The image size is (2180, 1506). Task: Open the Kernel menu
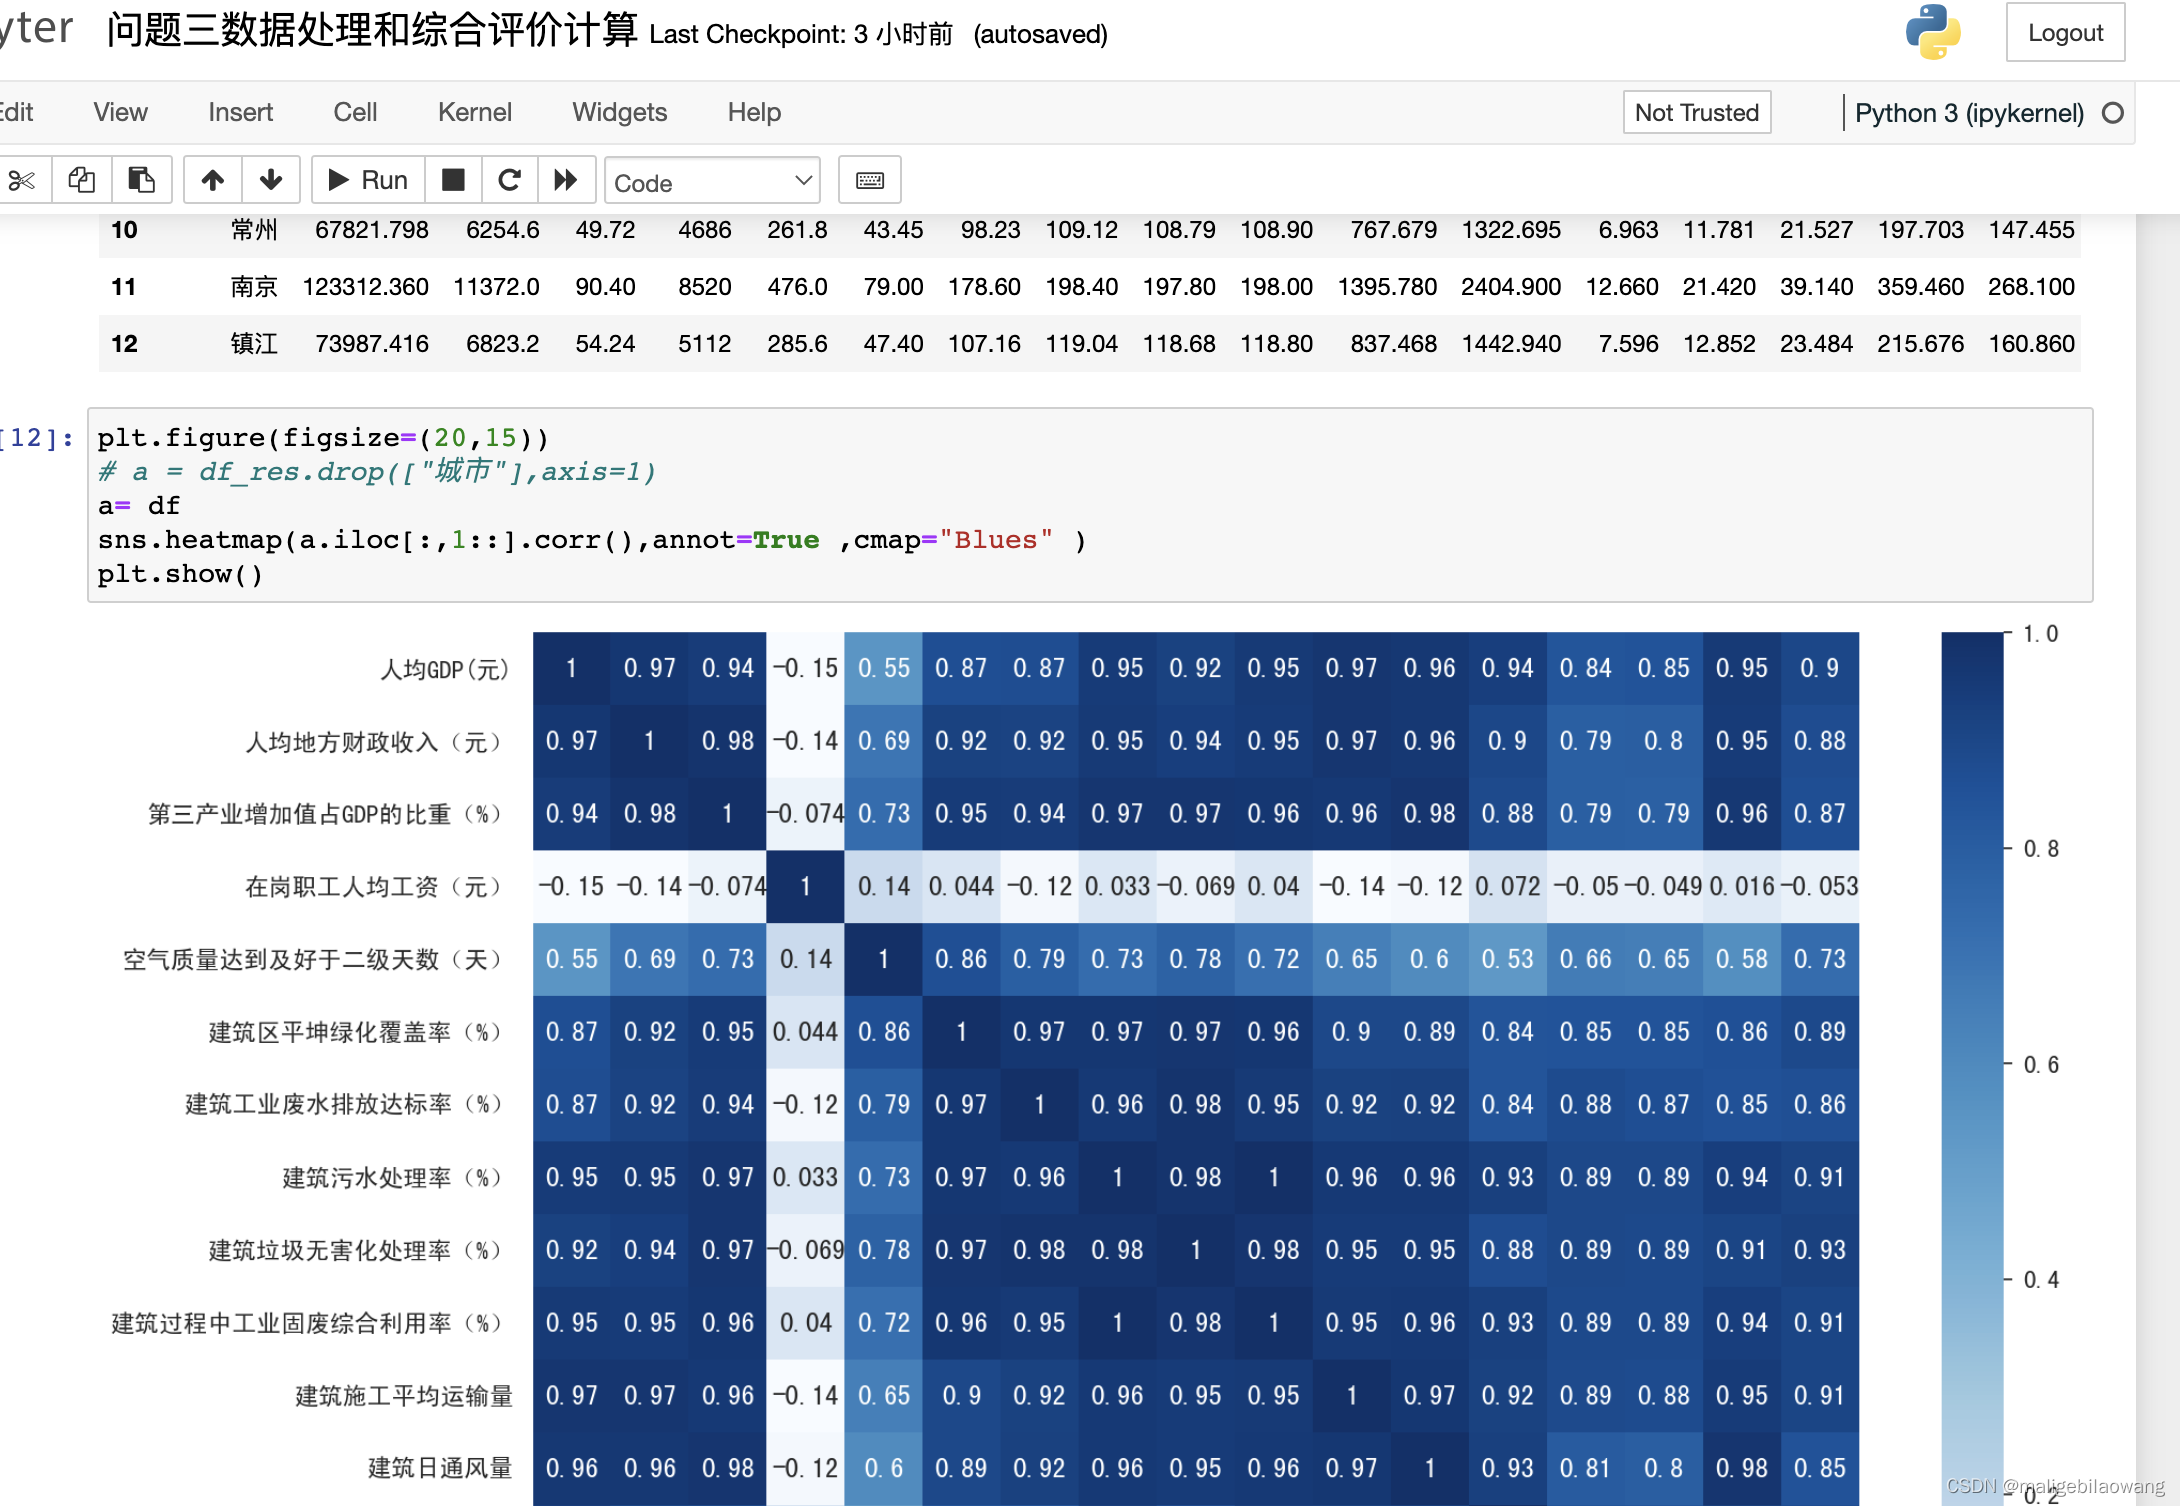click(x=475, y=112)
